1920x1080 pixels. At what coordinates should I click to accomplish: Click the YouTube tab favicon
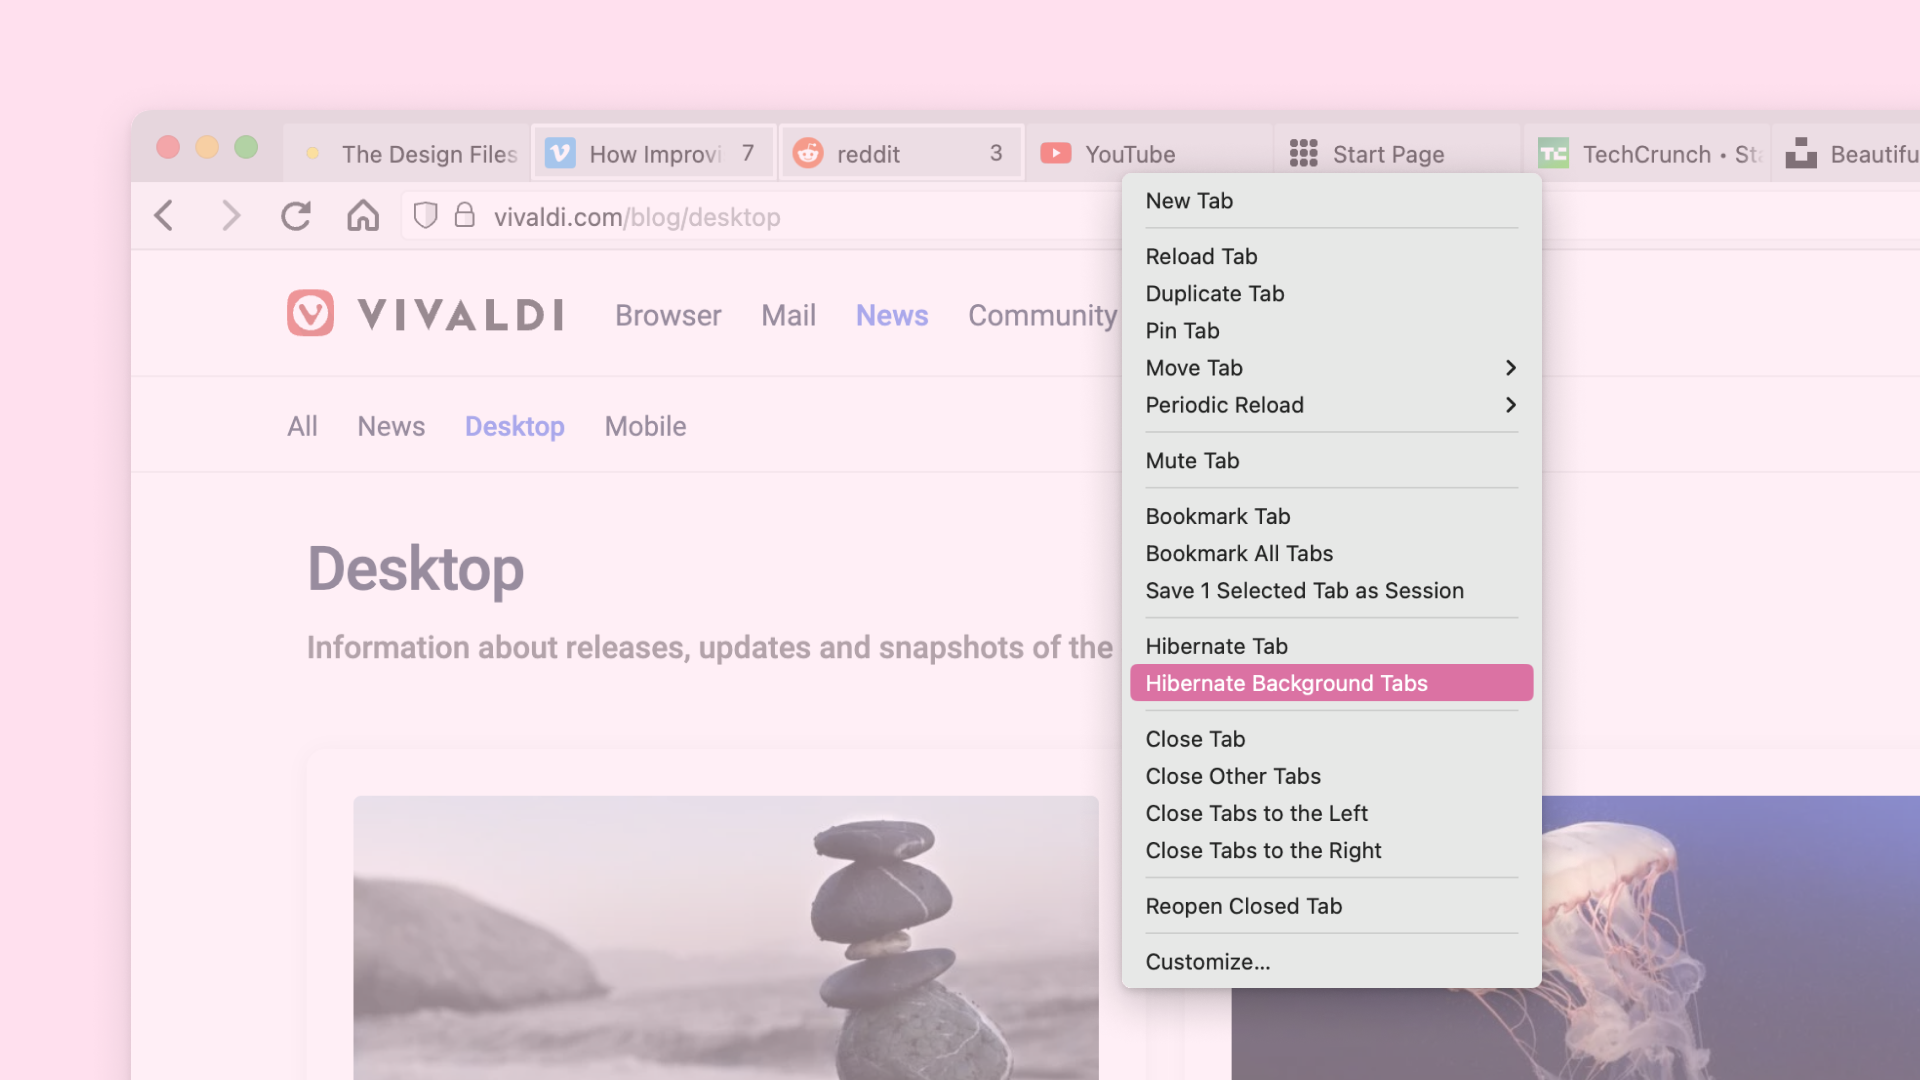(1056, 153)
